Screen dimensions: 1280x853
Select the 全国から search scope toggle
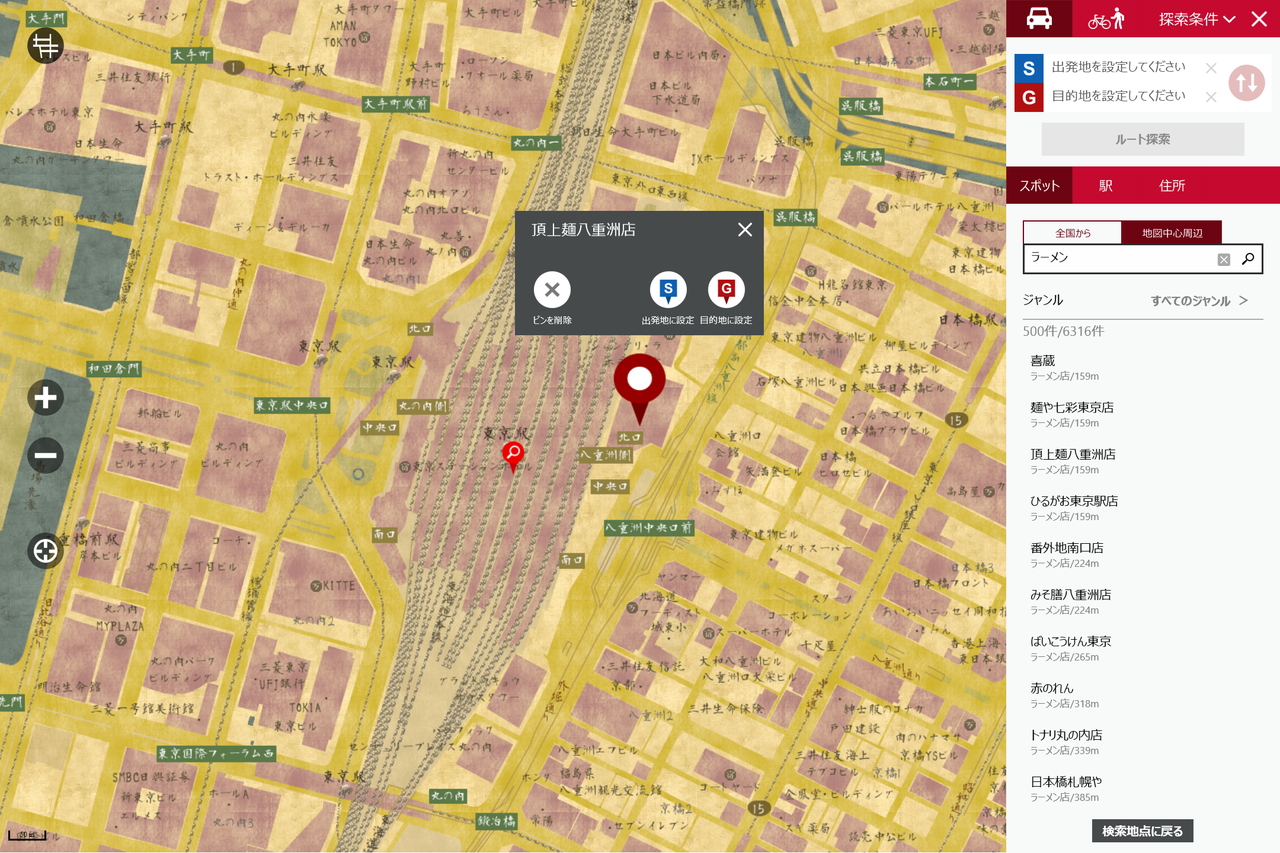(1072, 233)
